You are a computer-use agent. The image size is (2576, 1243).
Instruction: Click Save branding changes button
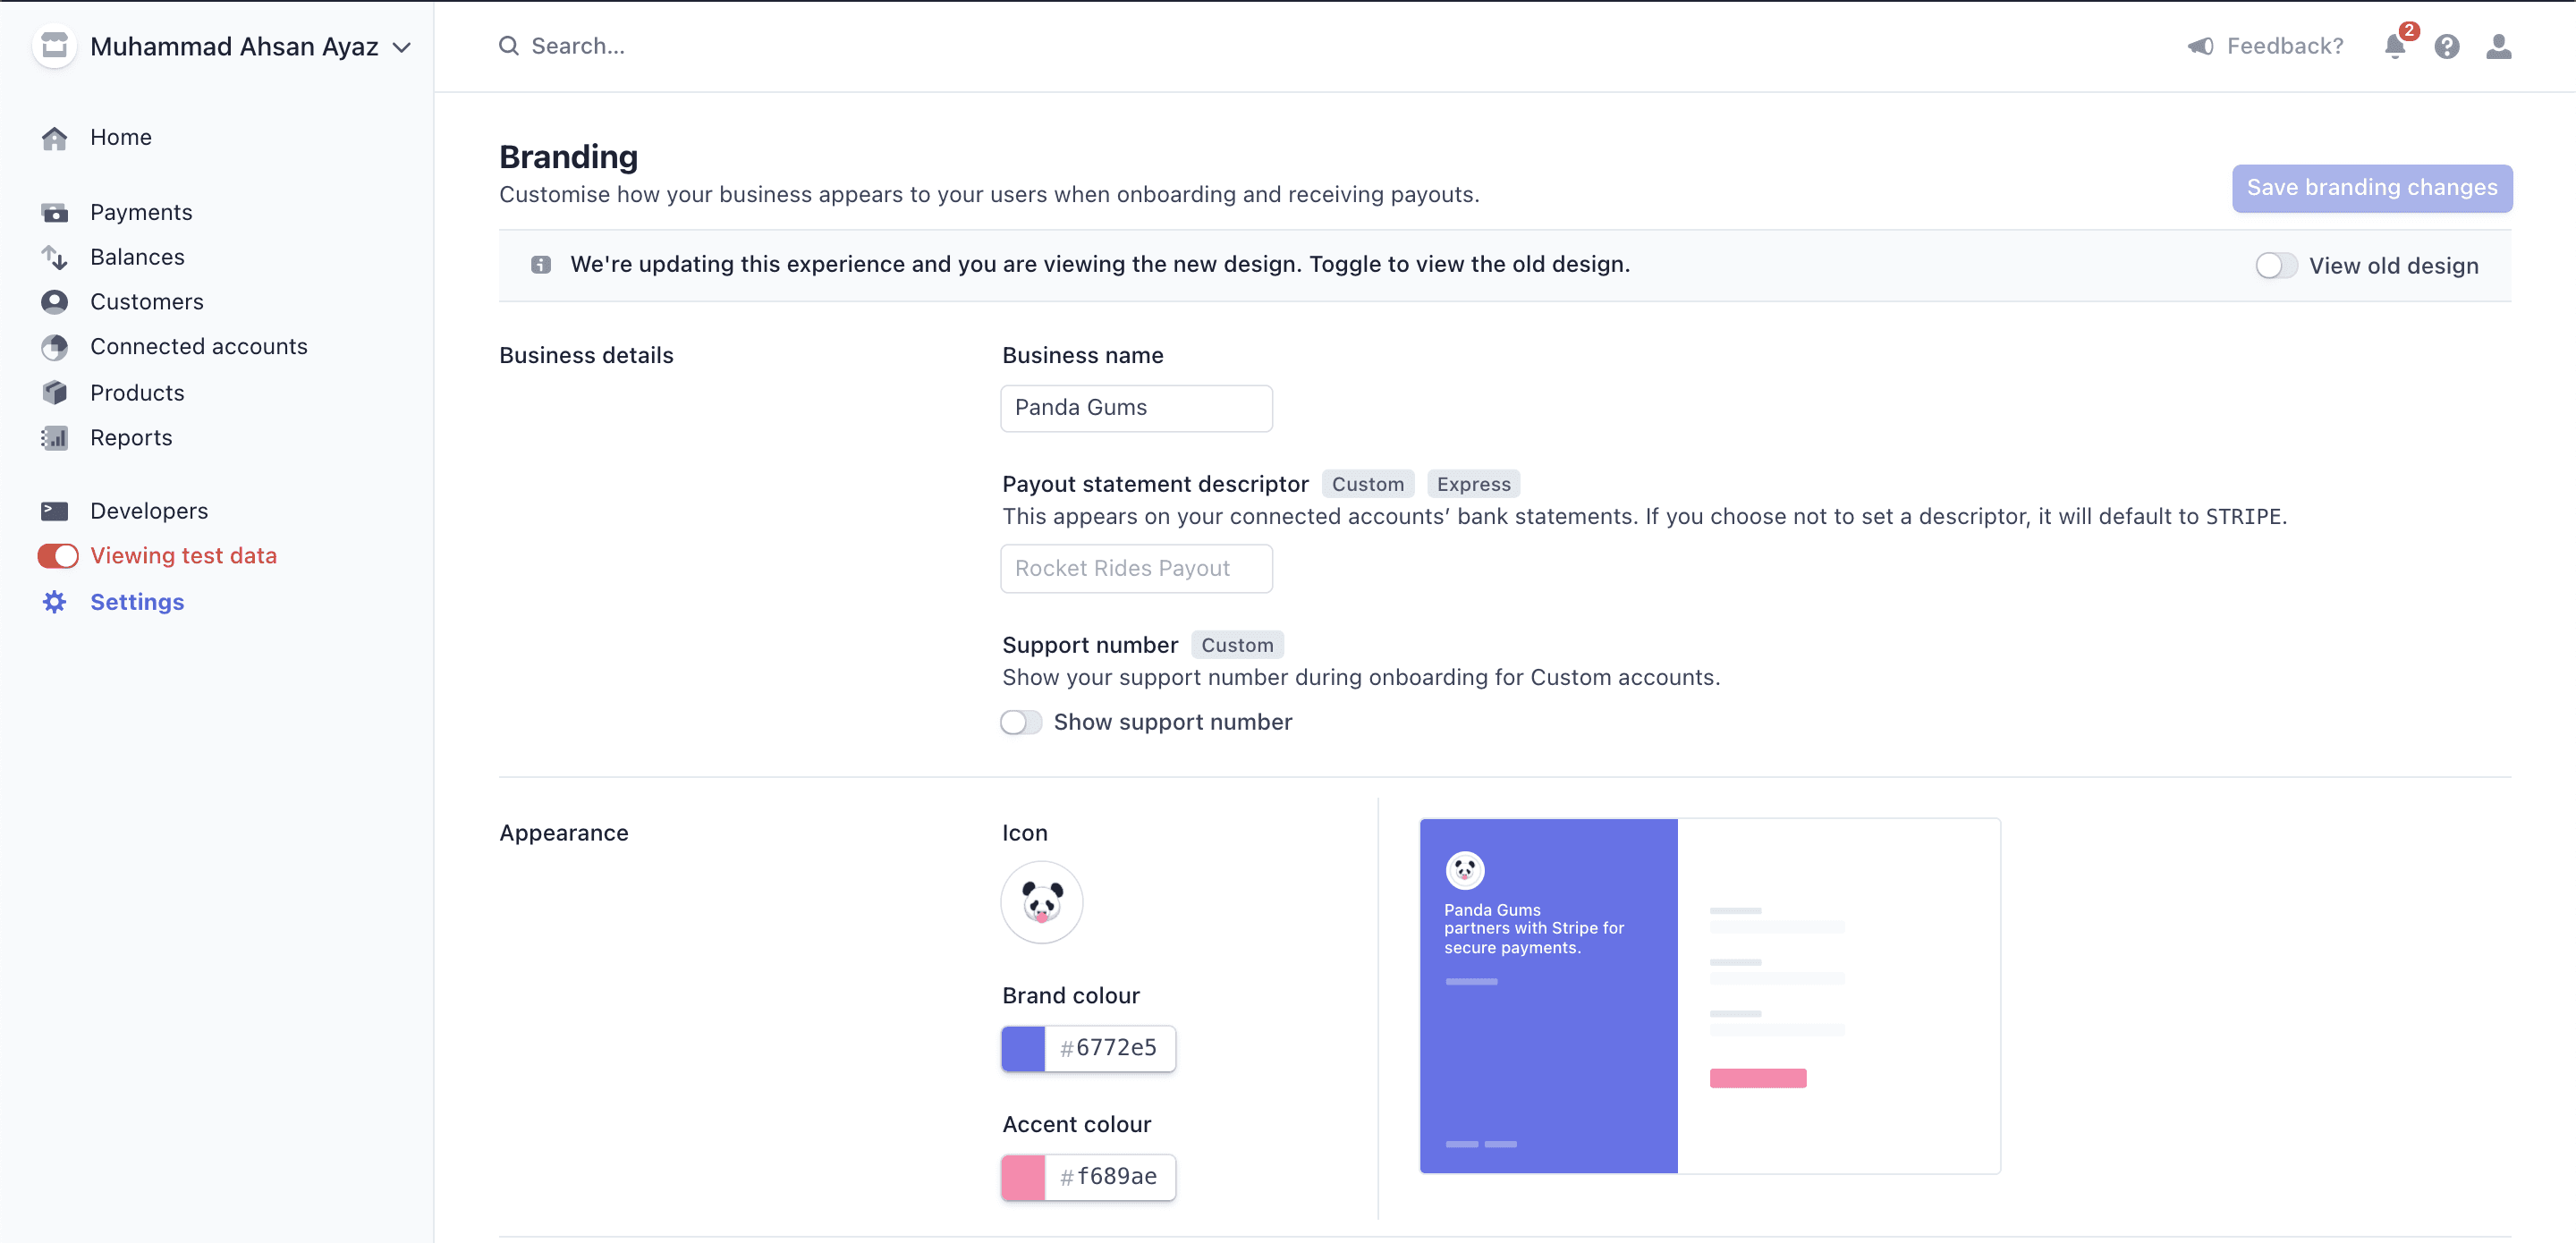2371,188
